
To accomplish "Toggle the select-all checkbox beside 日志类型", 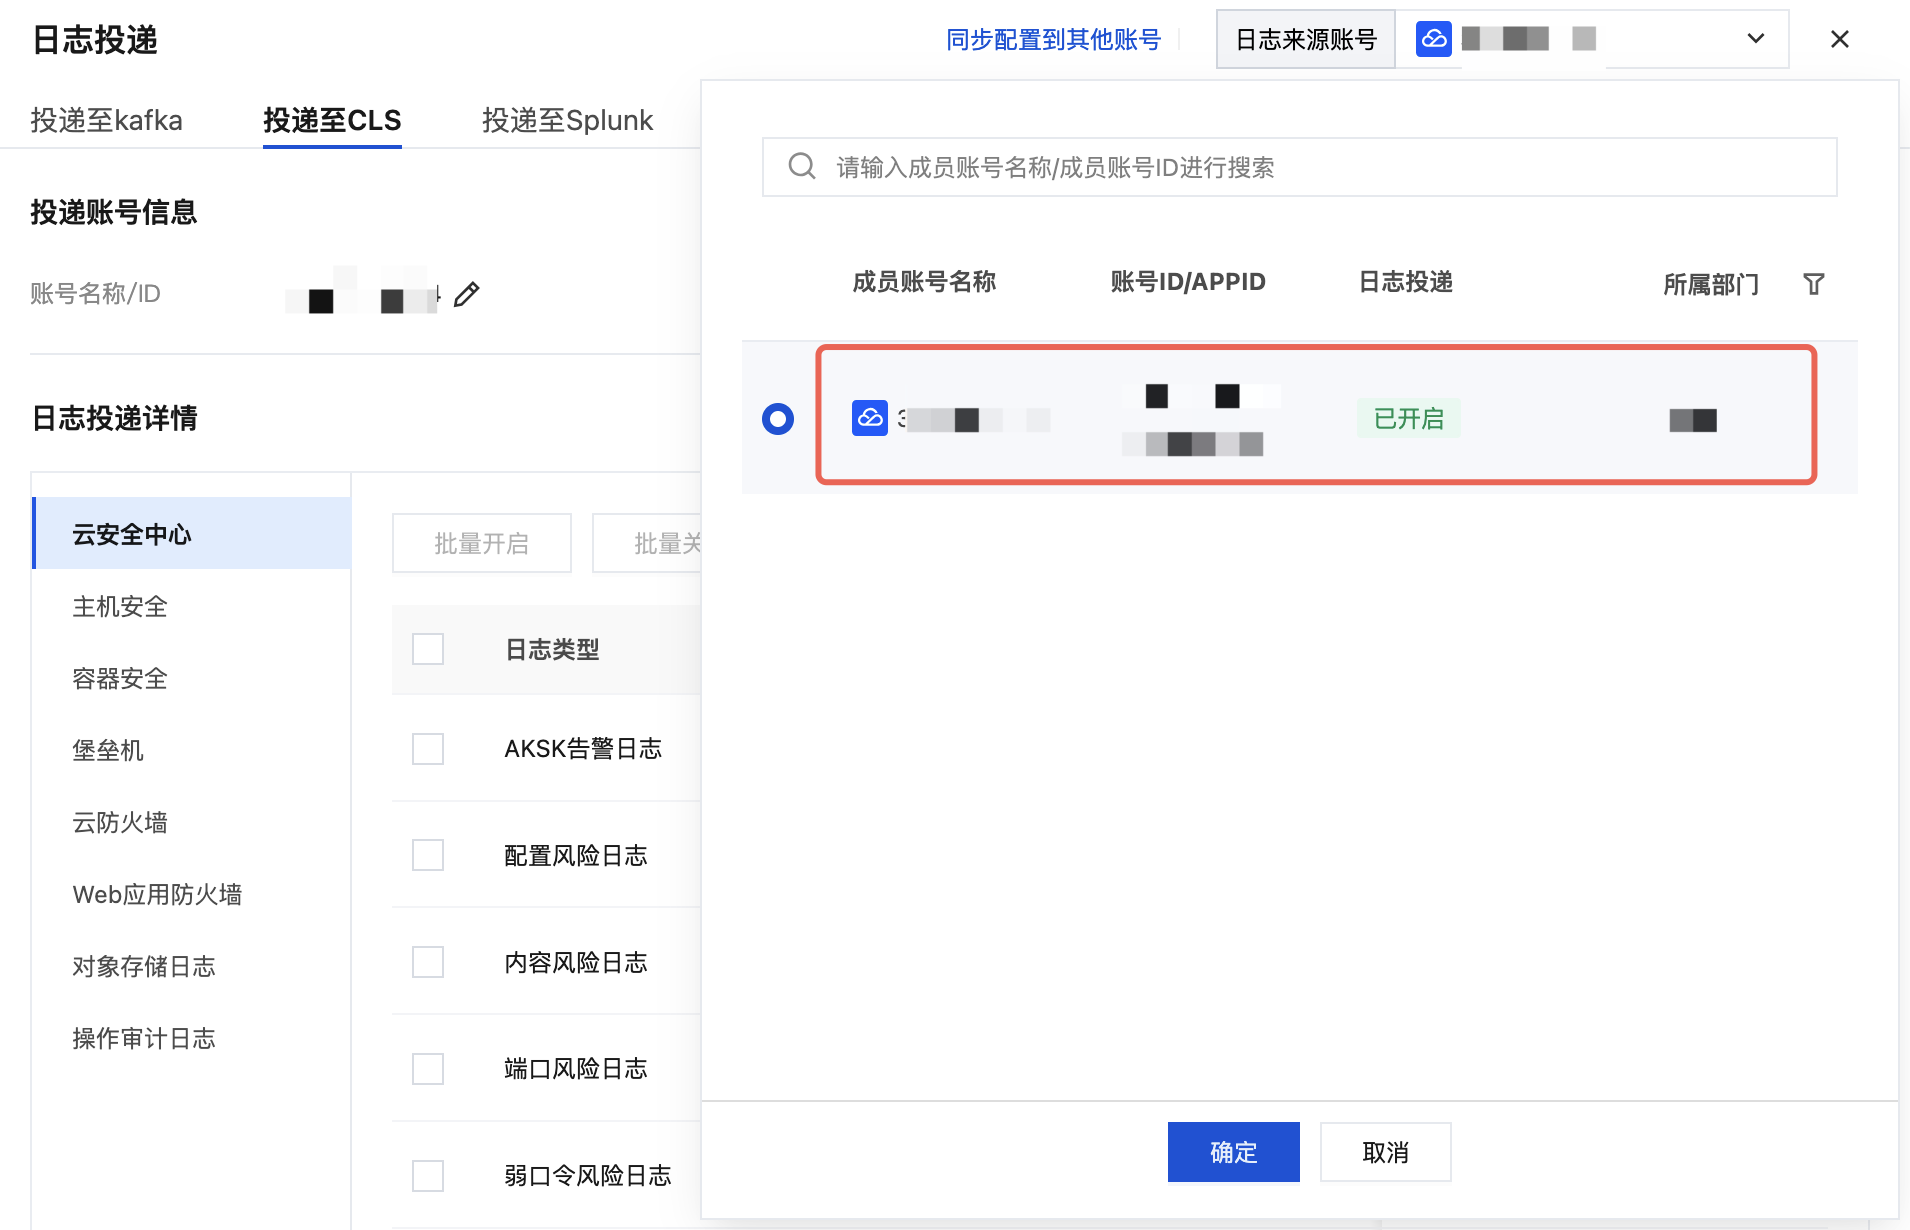I will (x=428, y=649).
